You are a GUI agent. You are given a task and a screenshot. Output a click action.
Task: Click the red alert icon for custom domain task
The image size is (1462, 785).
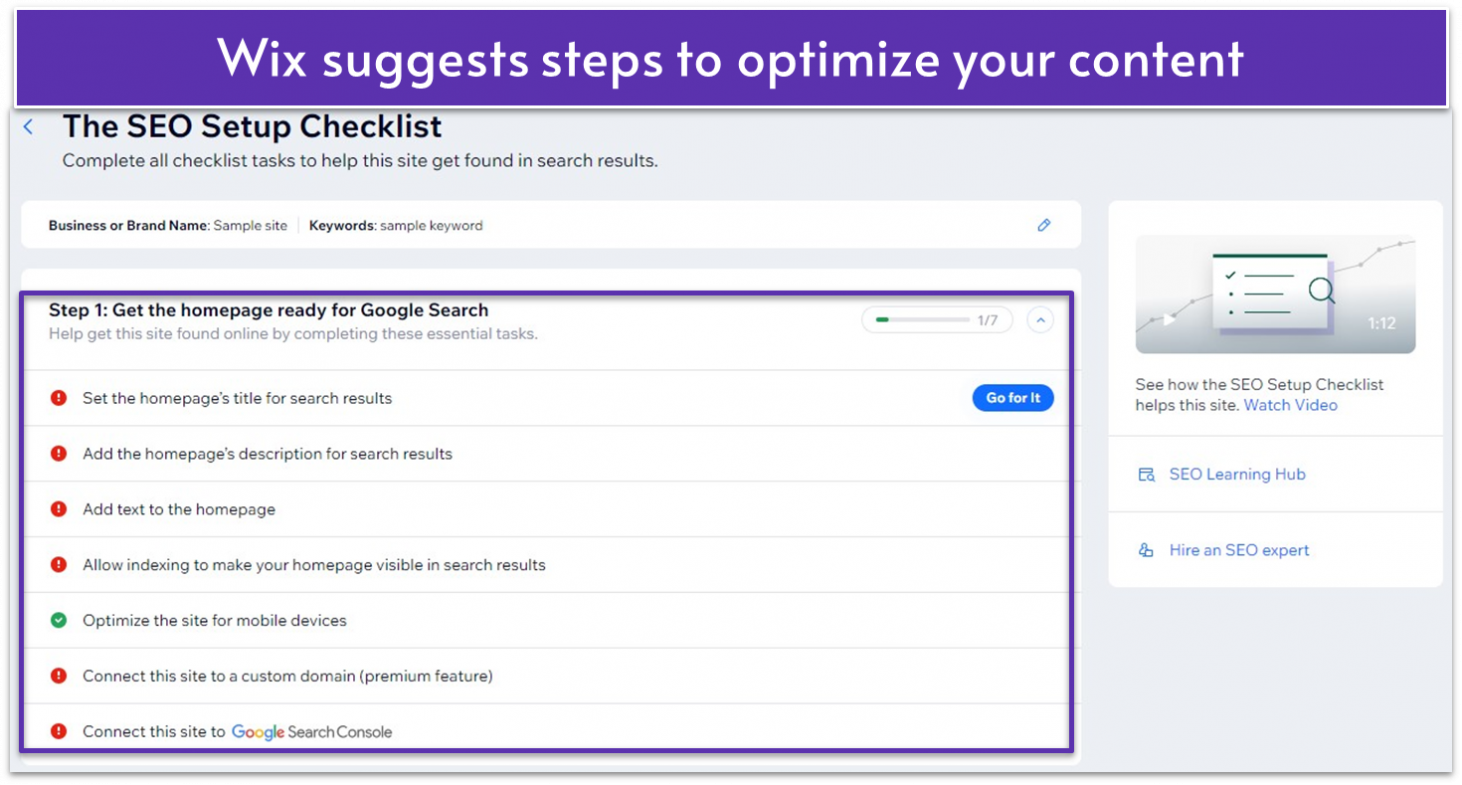pos(57,676)
